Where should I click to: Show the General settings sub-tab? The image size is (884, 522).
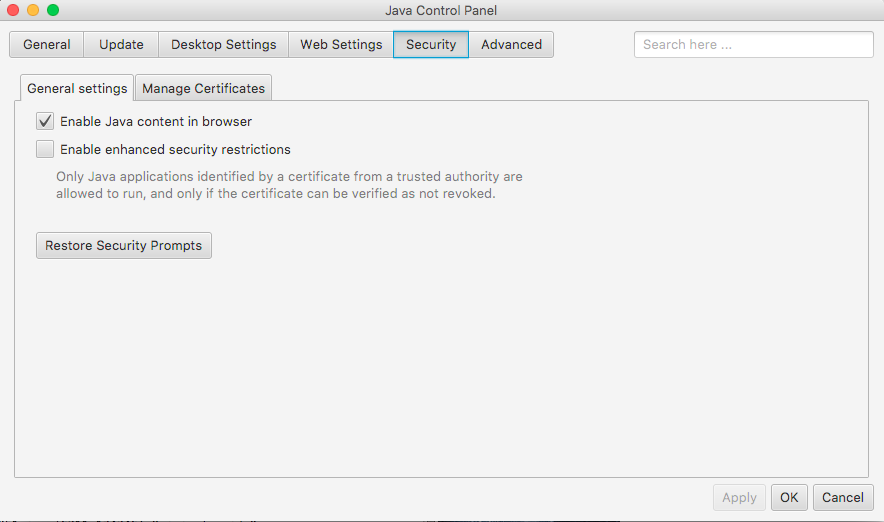tap(77, 88)
